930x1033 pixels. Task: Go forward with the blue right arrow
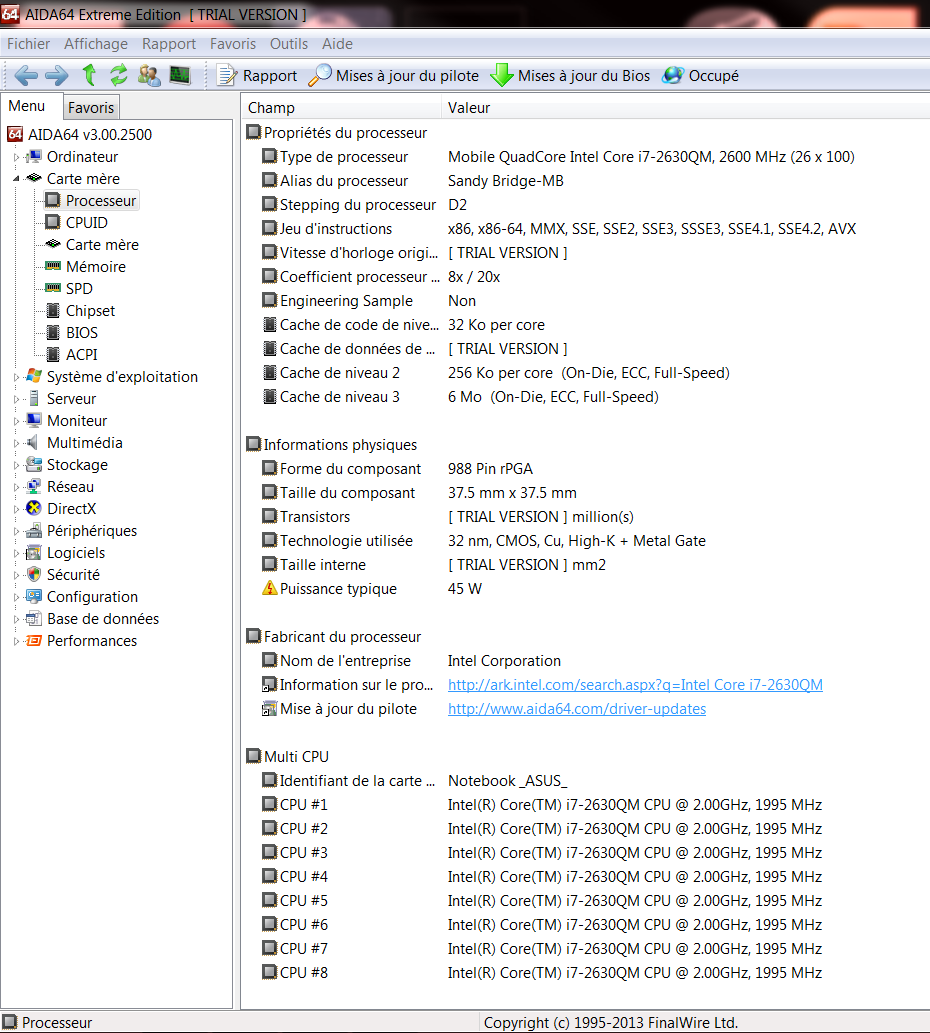pyautogui.click(x=57, y=76)
